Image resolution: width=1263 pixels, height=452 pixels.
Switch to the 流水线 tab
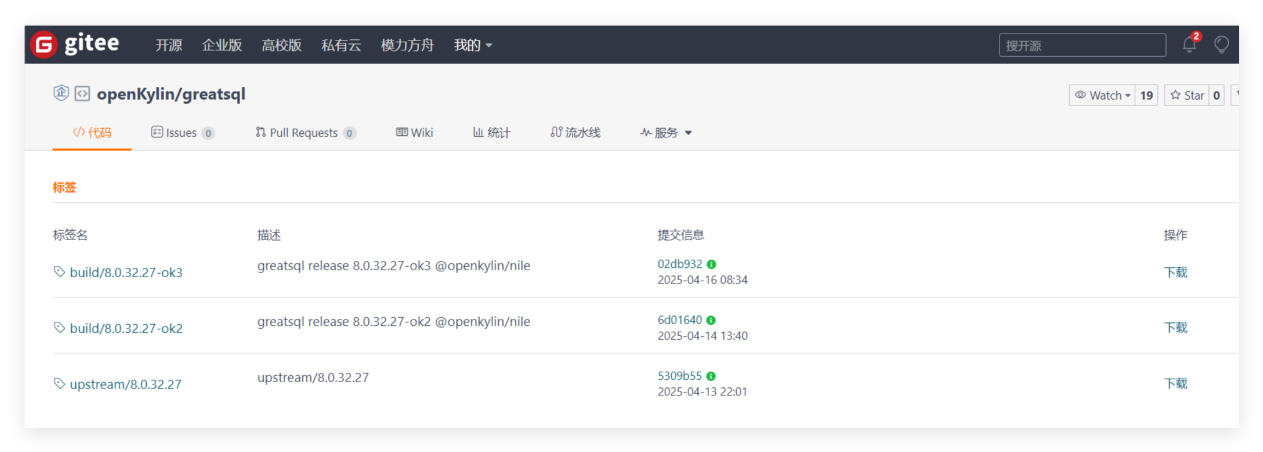(x=575, y=132)
